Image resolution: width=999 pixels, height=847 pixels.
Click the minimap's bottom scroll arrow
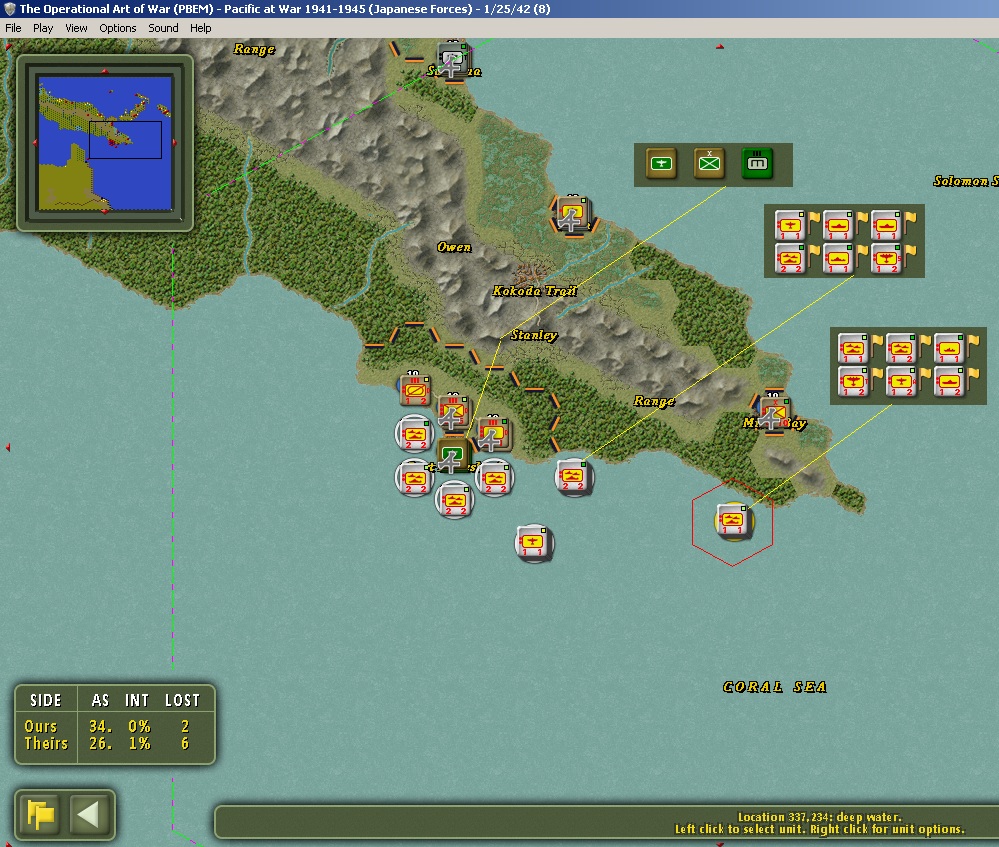click(105, 212)
